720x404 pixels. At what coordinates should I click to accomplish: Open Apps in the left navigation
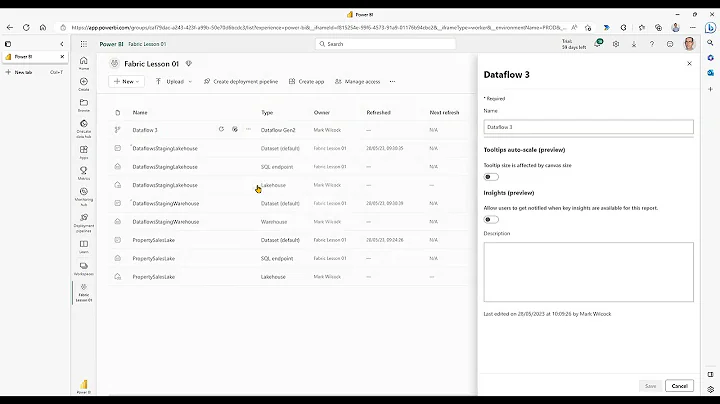coord(84,152)
